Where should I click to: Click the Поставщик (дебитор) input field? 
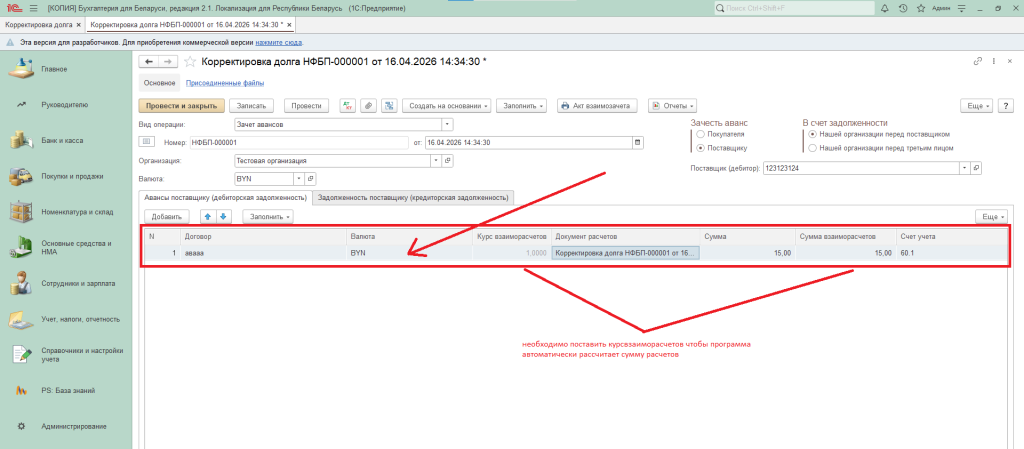(859, 169)
